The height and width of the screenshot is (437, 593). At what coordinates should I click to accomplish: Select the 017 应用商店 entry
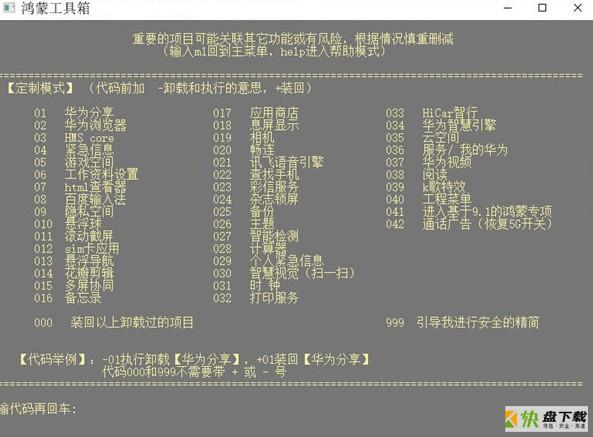(256, 113)
